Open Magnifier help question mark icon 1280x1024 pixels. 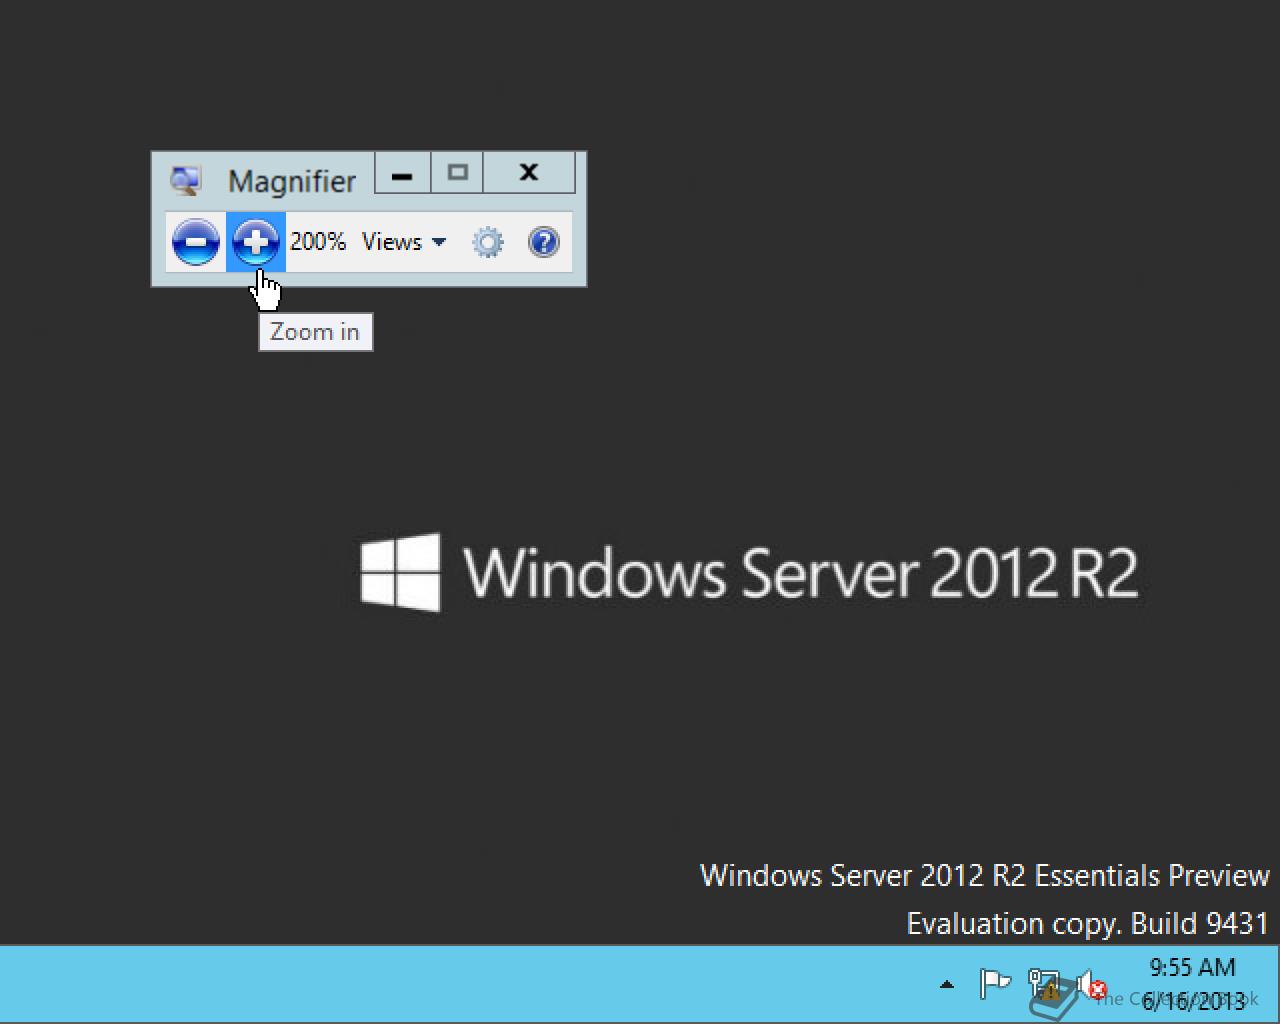544,242
